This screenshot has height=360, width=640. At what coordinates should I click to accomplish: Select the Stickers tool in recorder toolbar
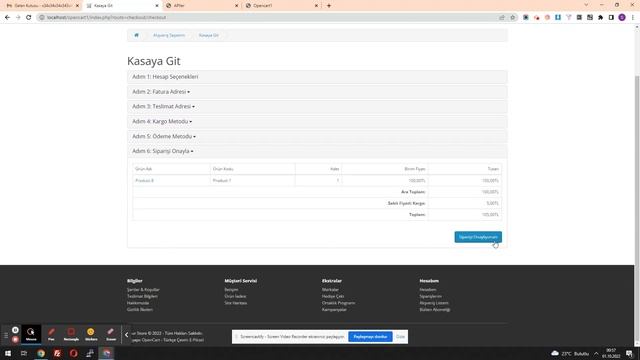(x=91, y=333)
